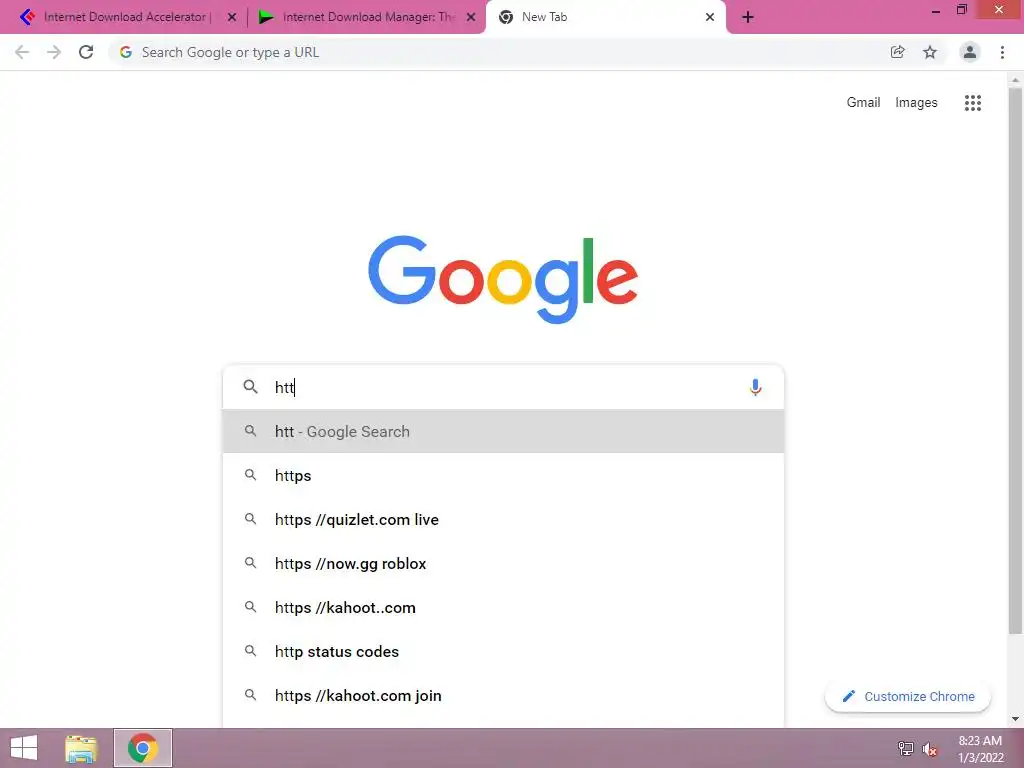The height and width of the screenshot is (768, 1024).
Task: Open the Gmail link
Action: 863,103
